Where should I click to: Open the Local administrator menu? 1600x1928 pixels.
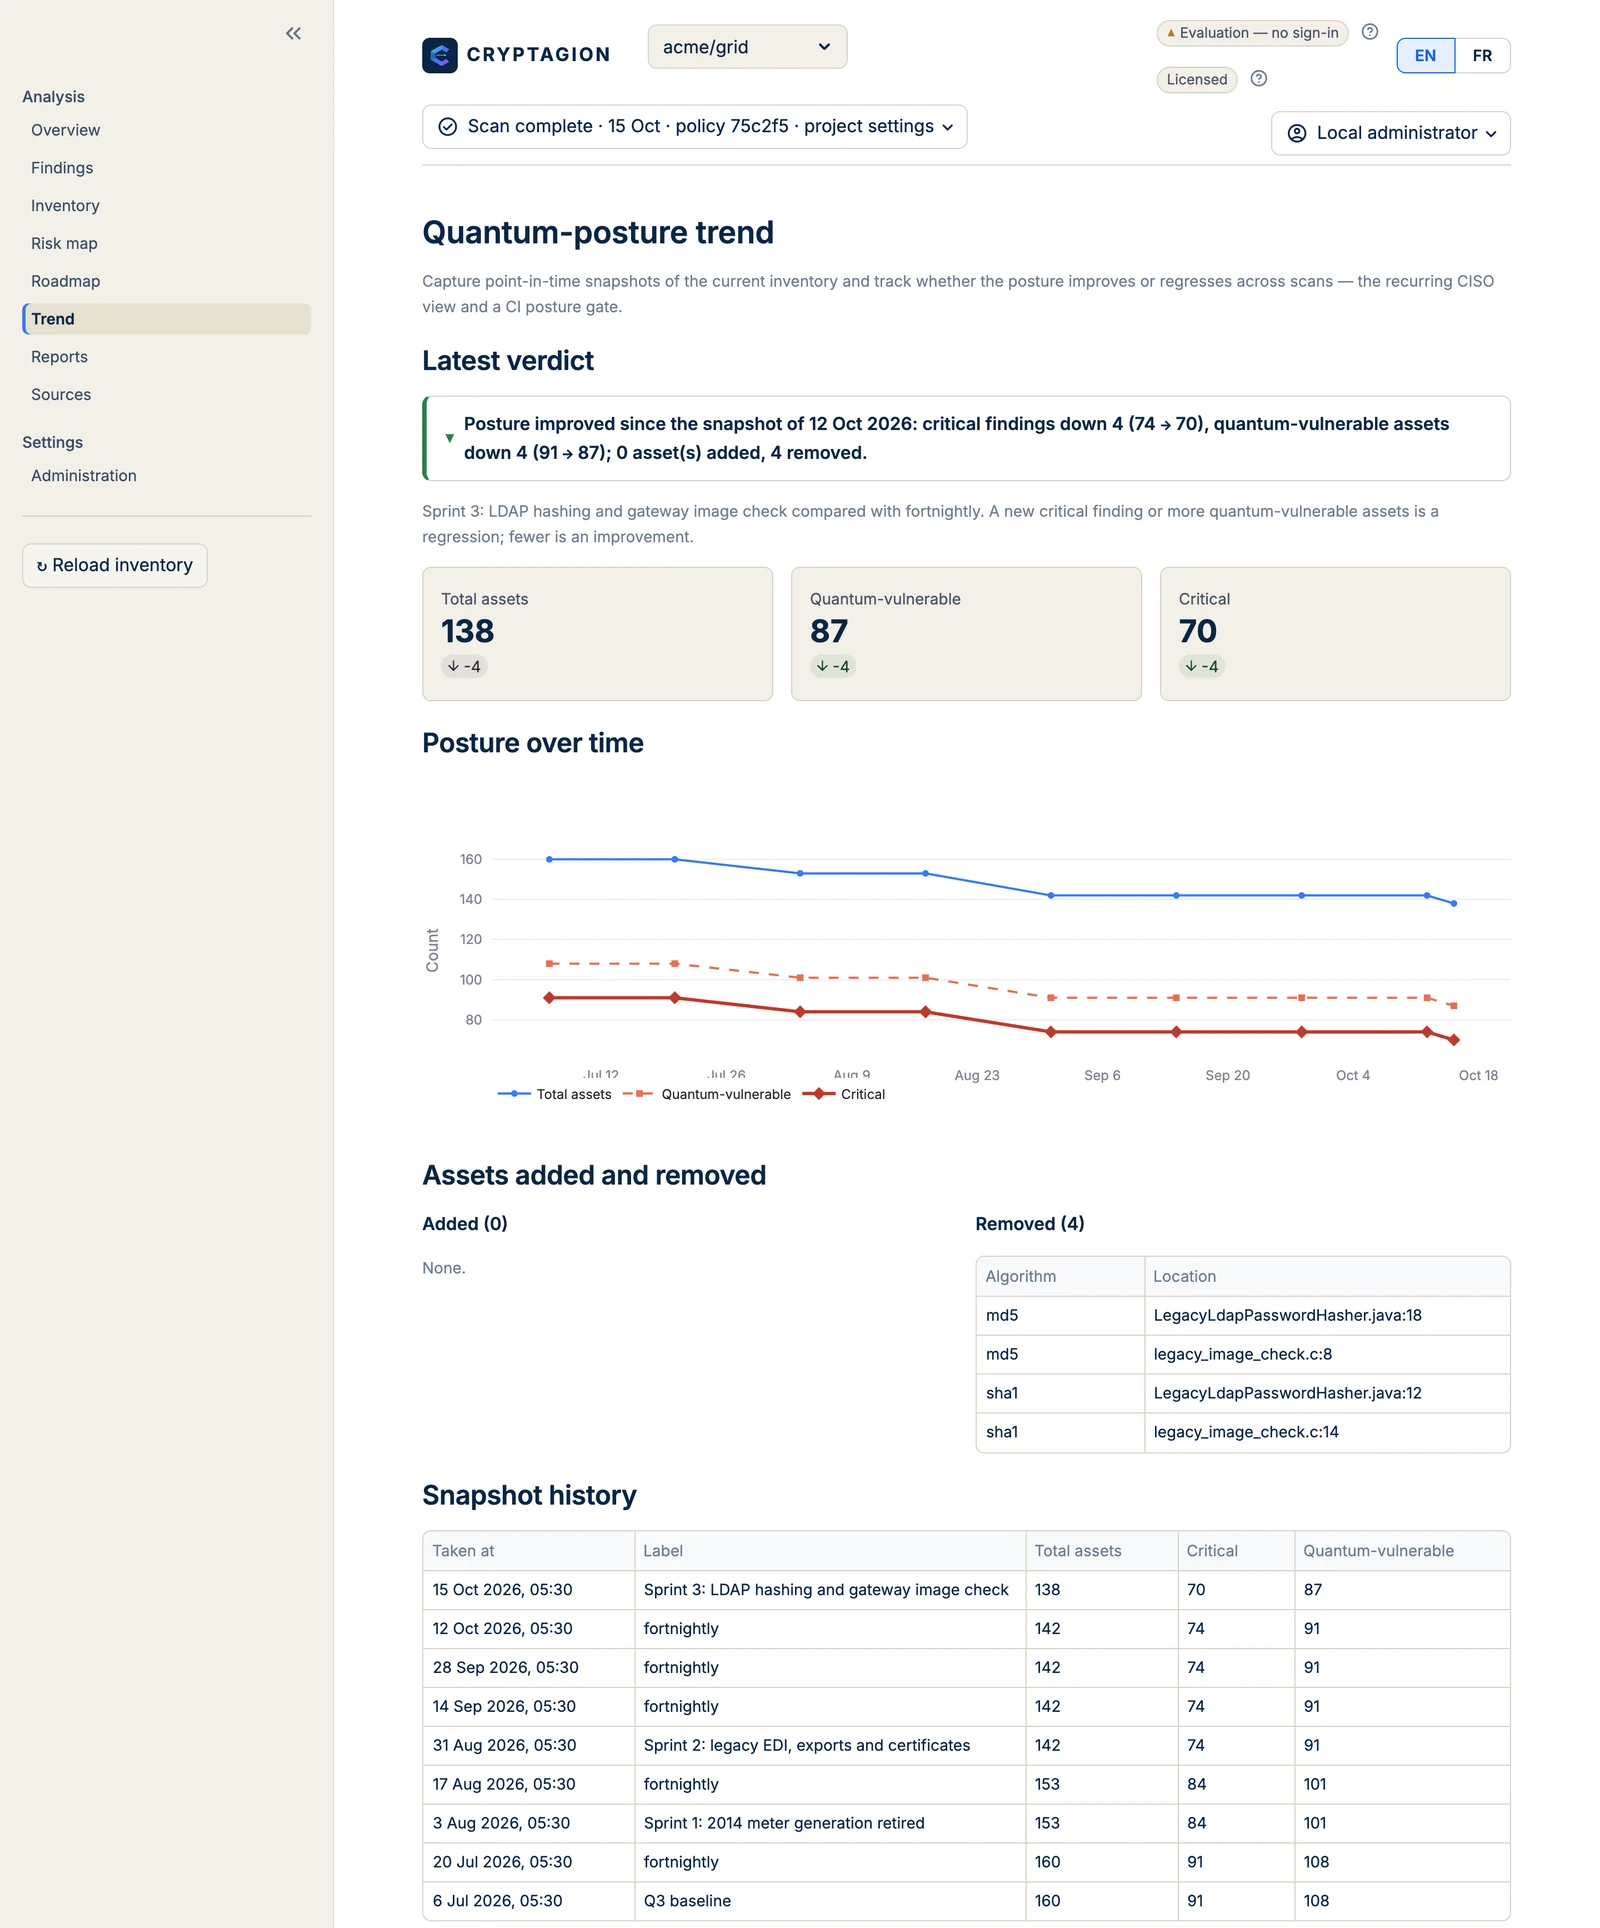tap(1390, 134)
